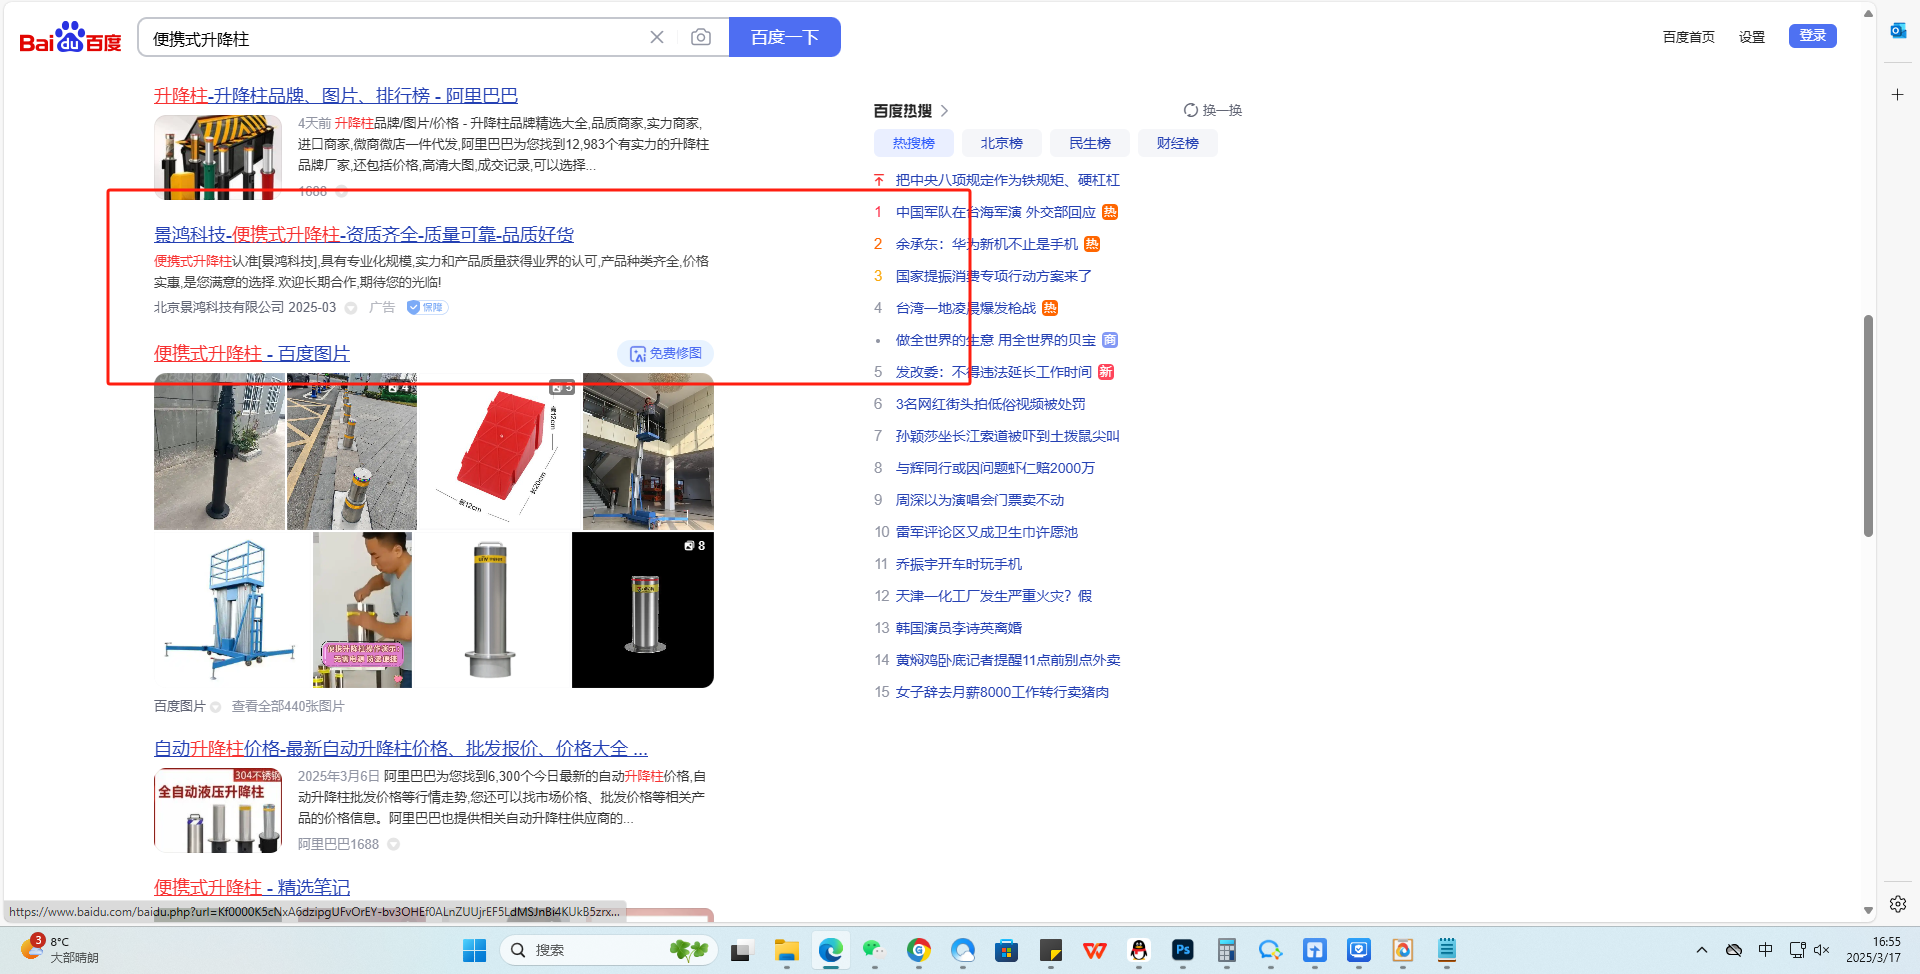Open the 升降柱 阿里巴巴 result link
1920x974 pixels.
tap(336, 95)
